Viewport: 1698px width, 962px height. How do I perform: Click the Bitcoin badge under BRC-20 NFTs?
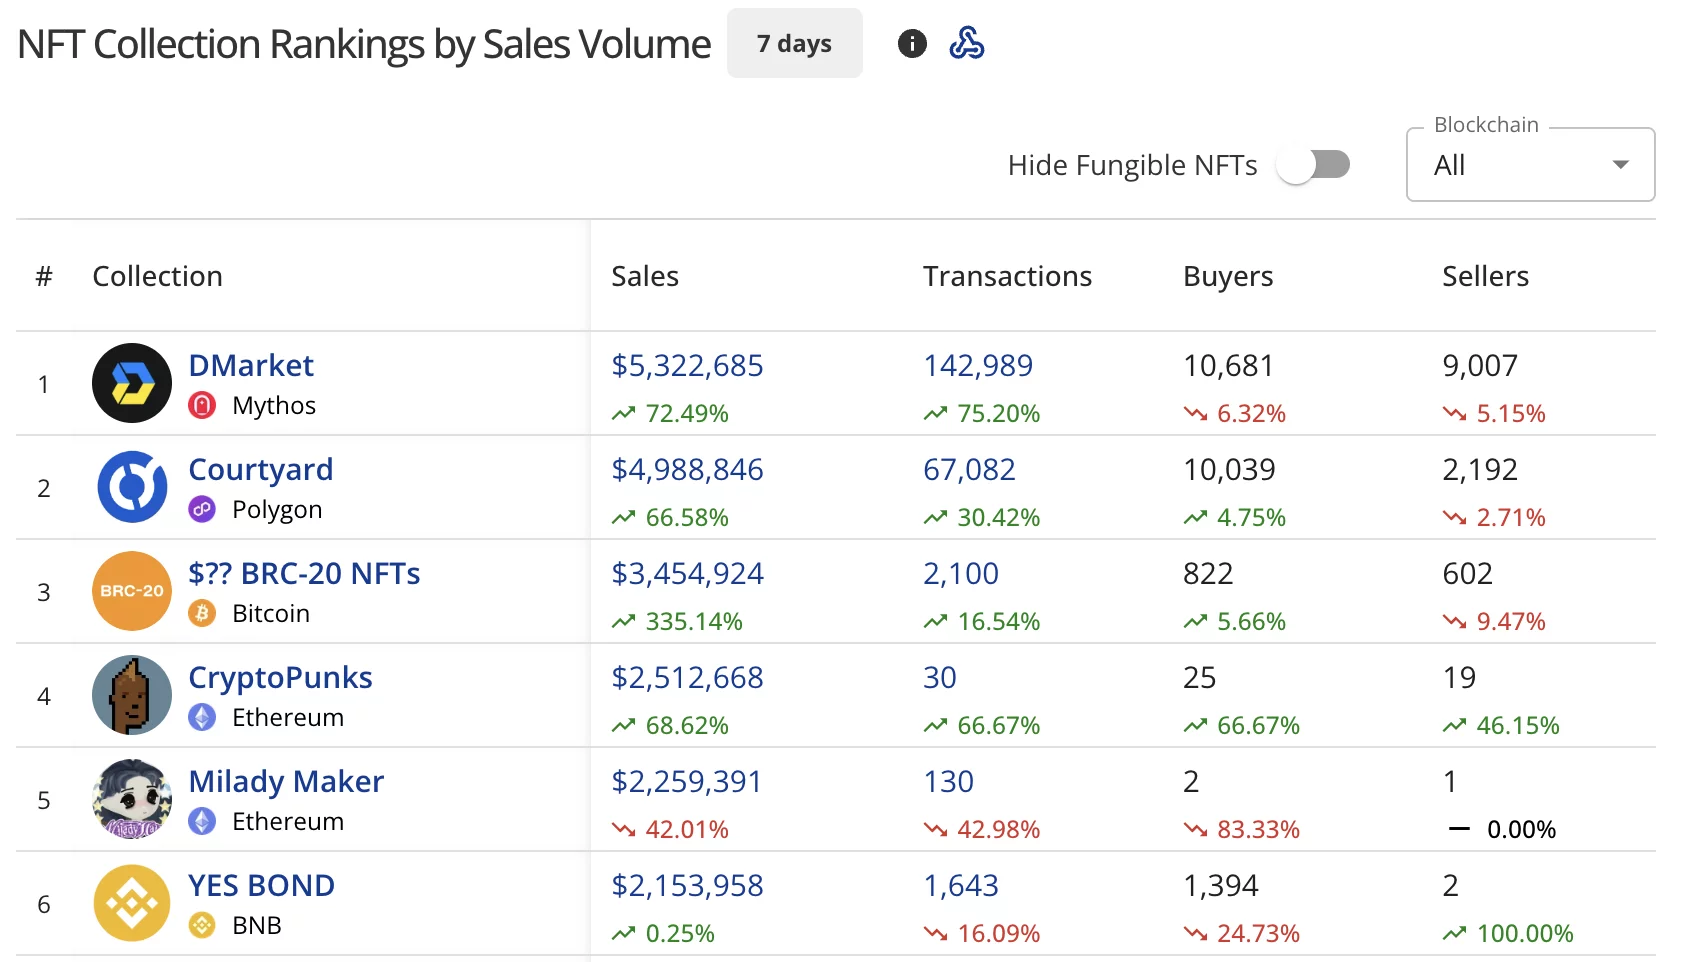tap(202, 613)
